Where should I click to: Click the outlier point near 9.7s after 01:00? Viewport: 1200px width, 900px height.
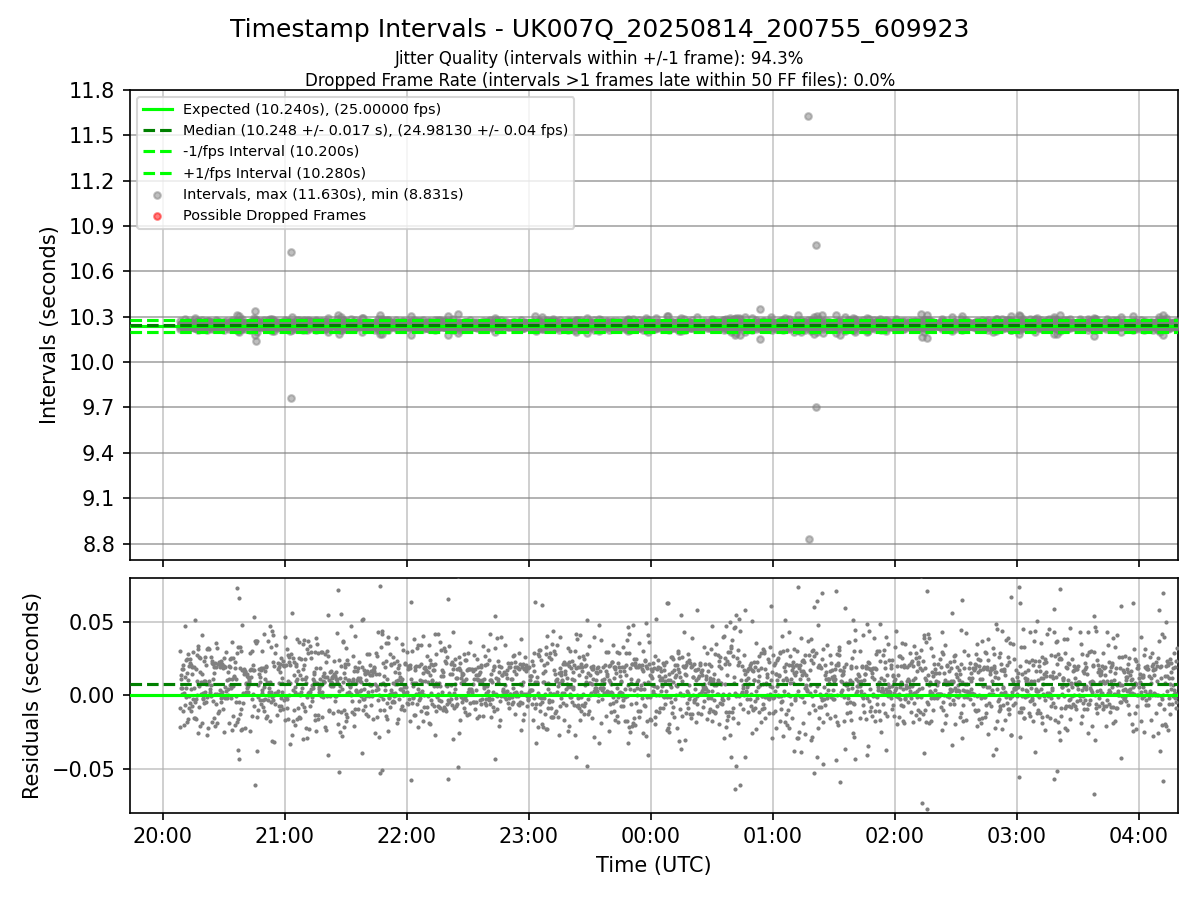pyautogui.click(x=816, y=407)
